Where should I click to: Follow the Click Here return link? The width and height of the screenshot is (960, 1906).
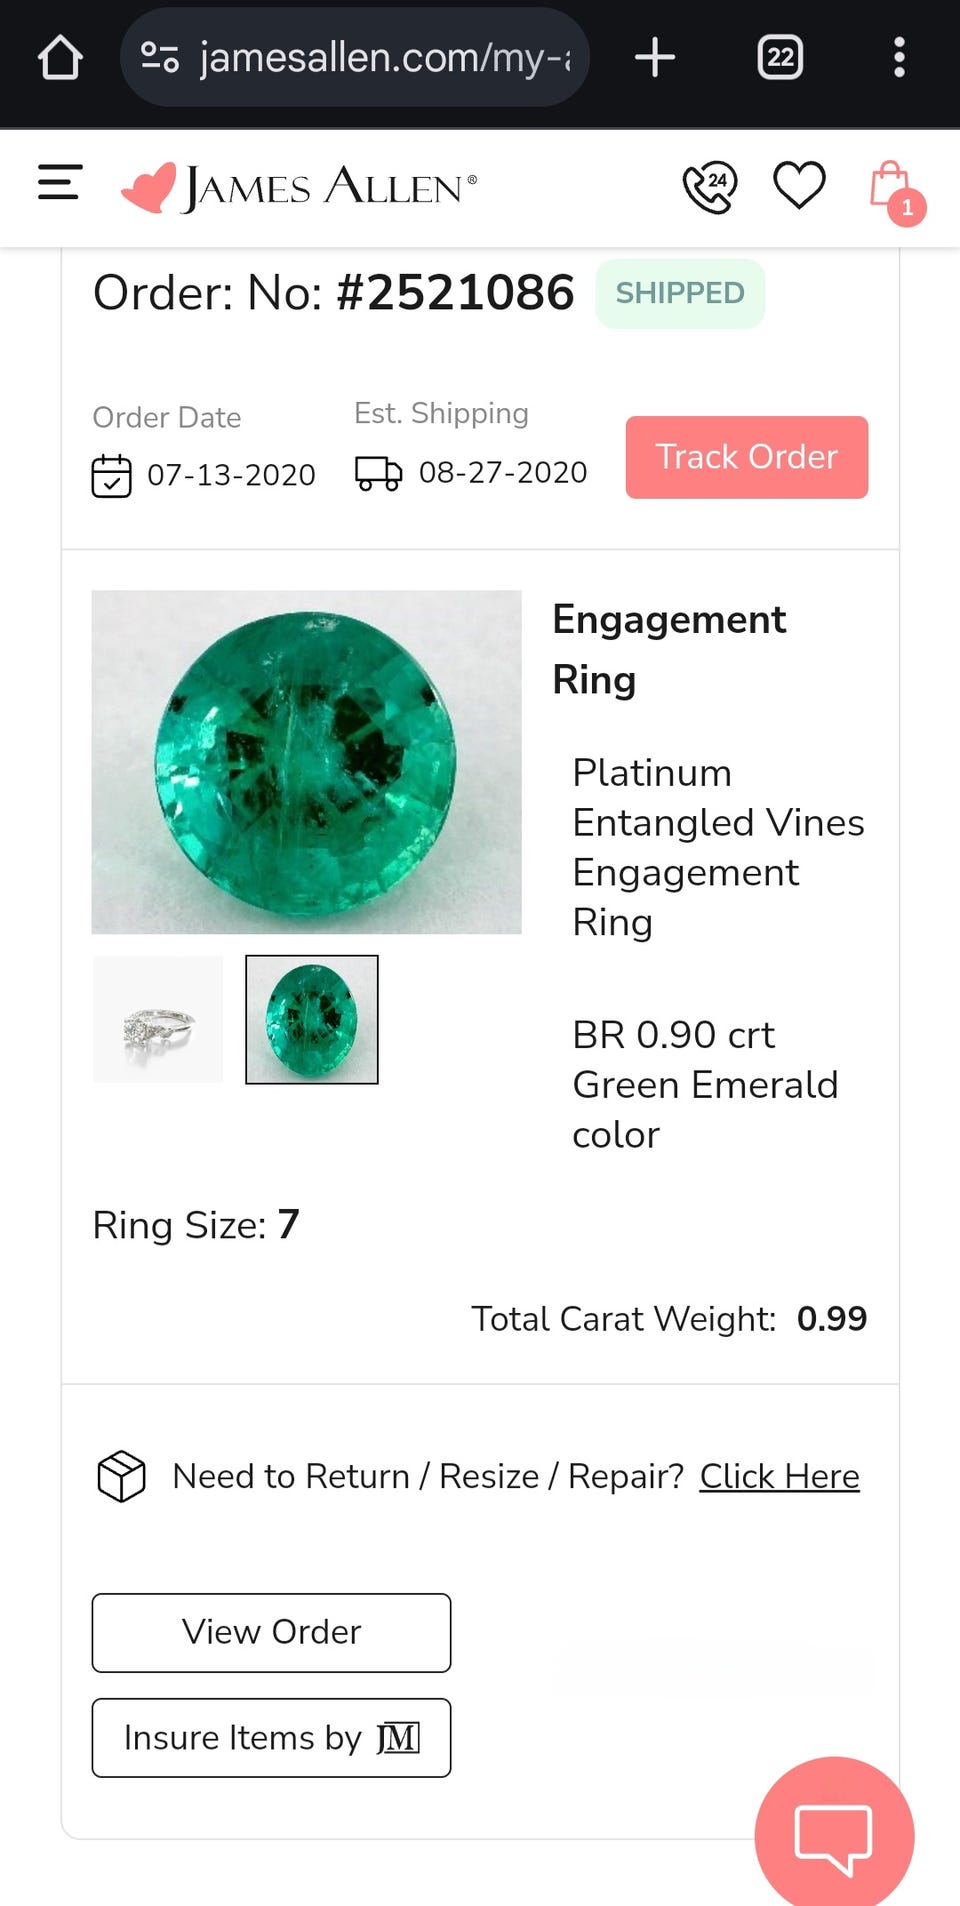click(x=779, y=1476)
